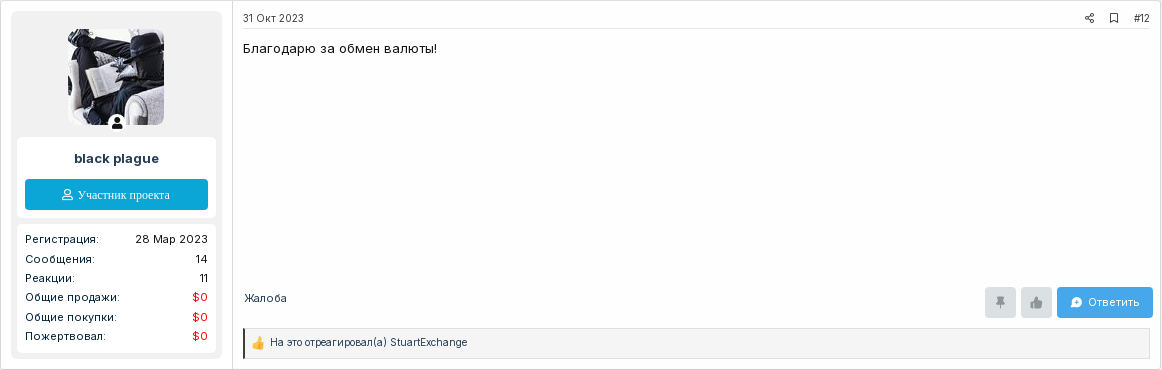Open the black plague username link
The height and width of the screenshot is (370, 1162).
point(116,159)
